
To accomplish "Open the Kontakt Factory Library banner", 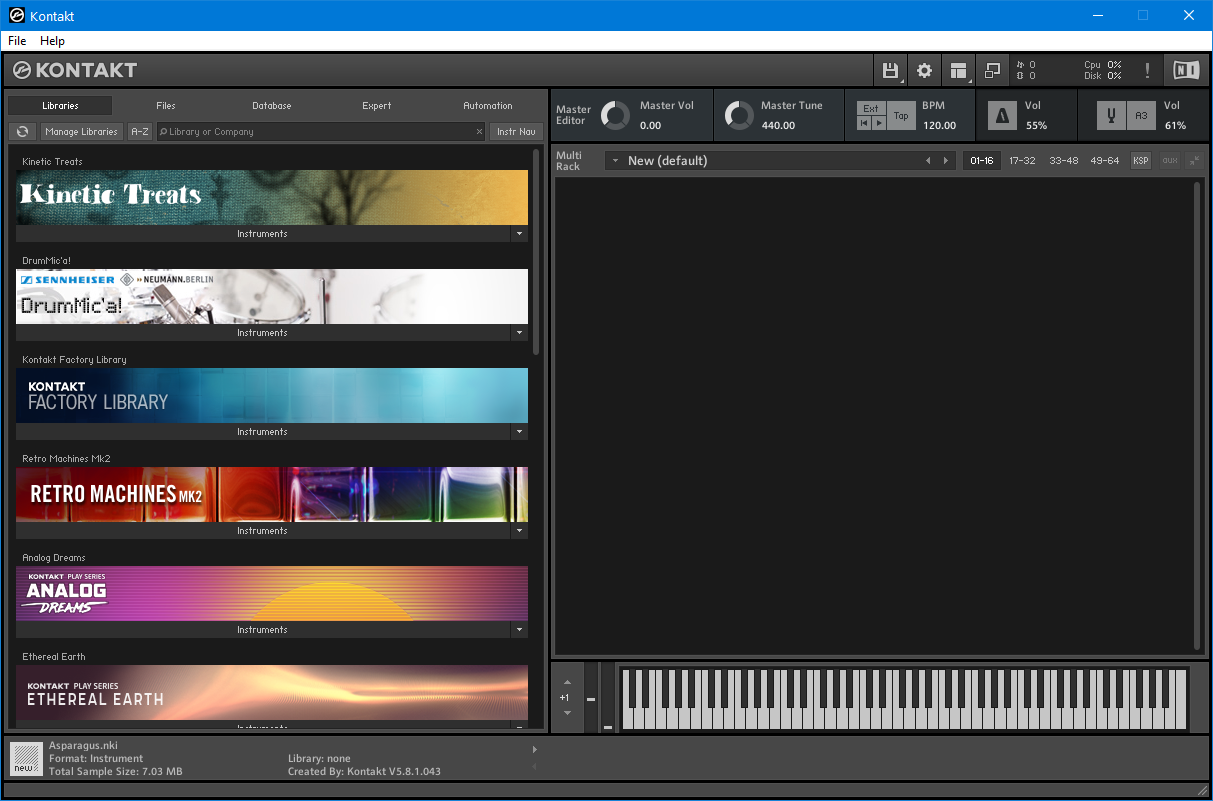I will (x=272, y=395).
